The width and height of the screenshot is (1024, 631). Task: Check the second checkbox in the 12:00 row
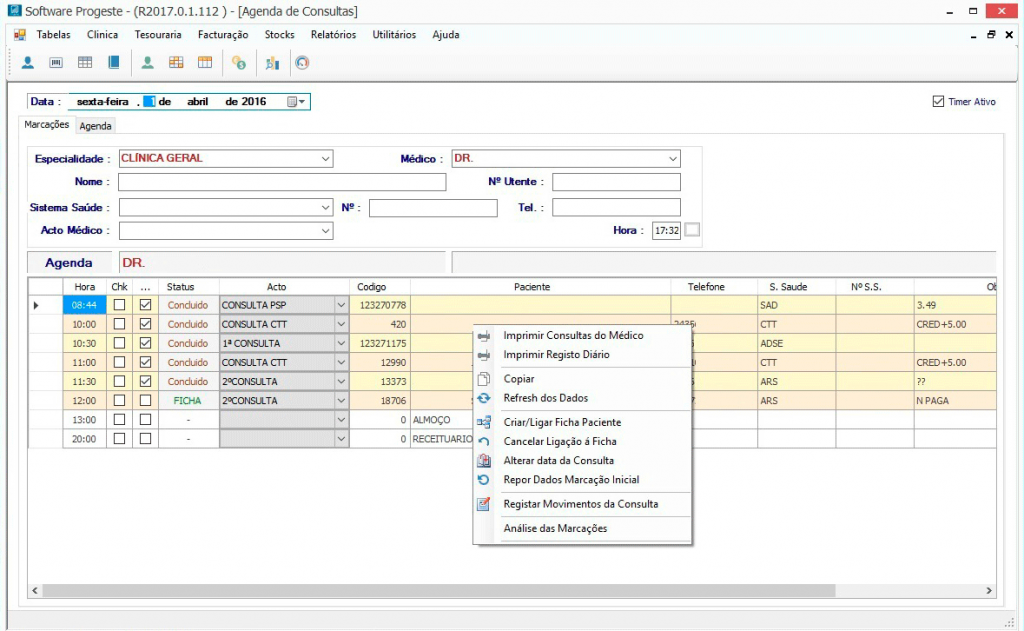[146, 400]
